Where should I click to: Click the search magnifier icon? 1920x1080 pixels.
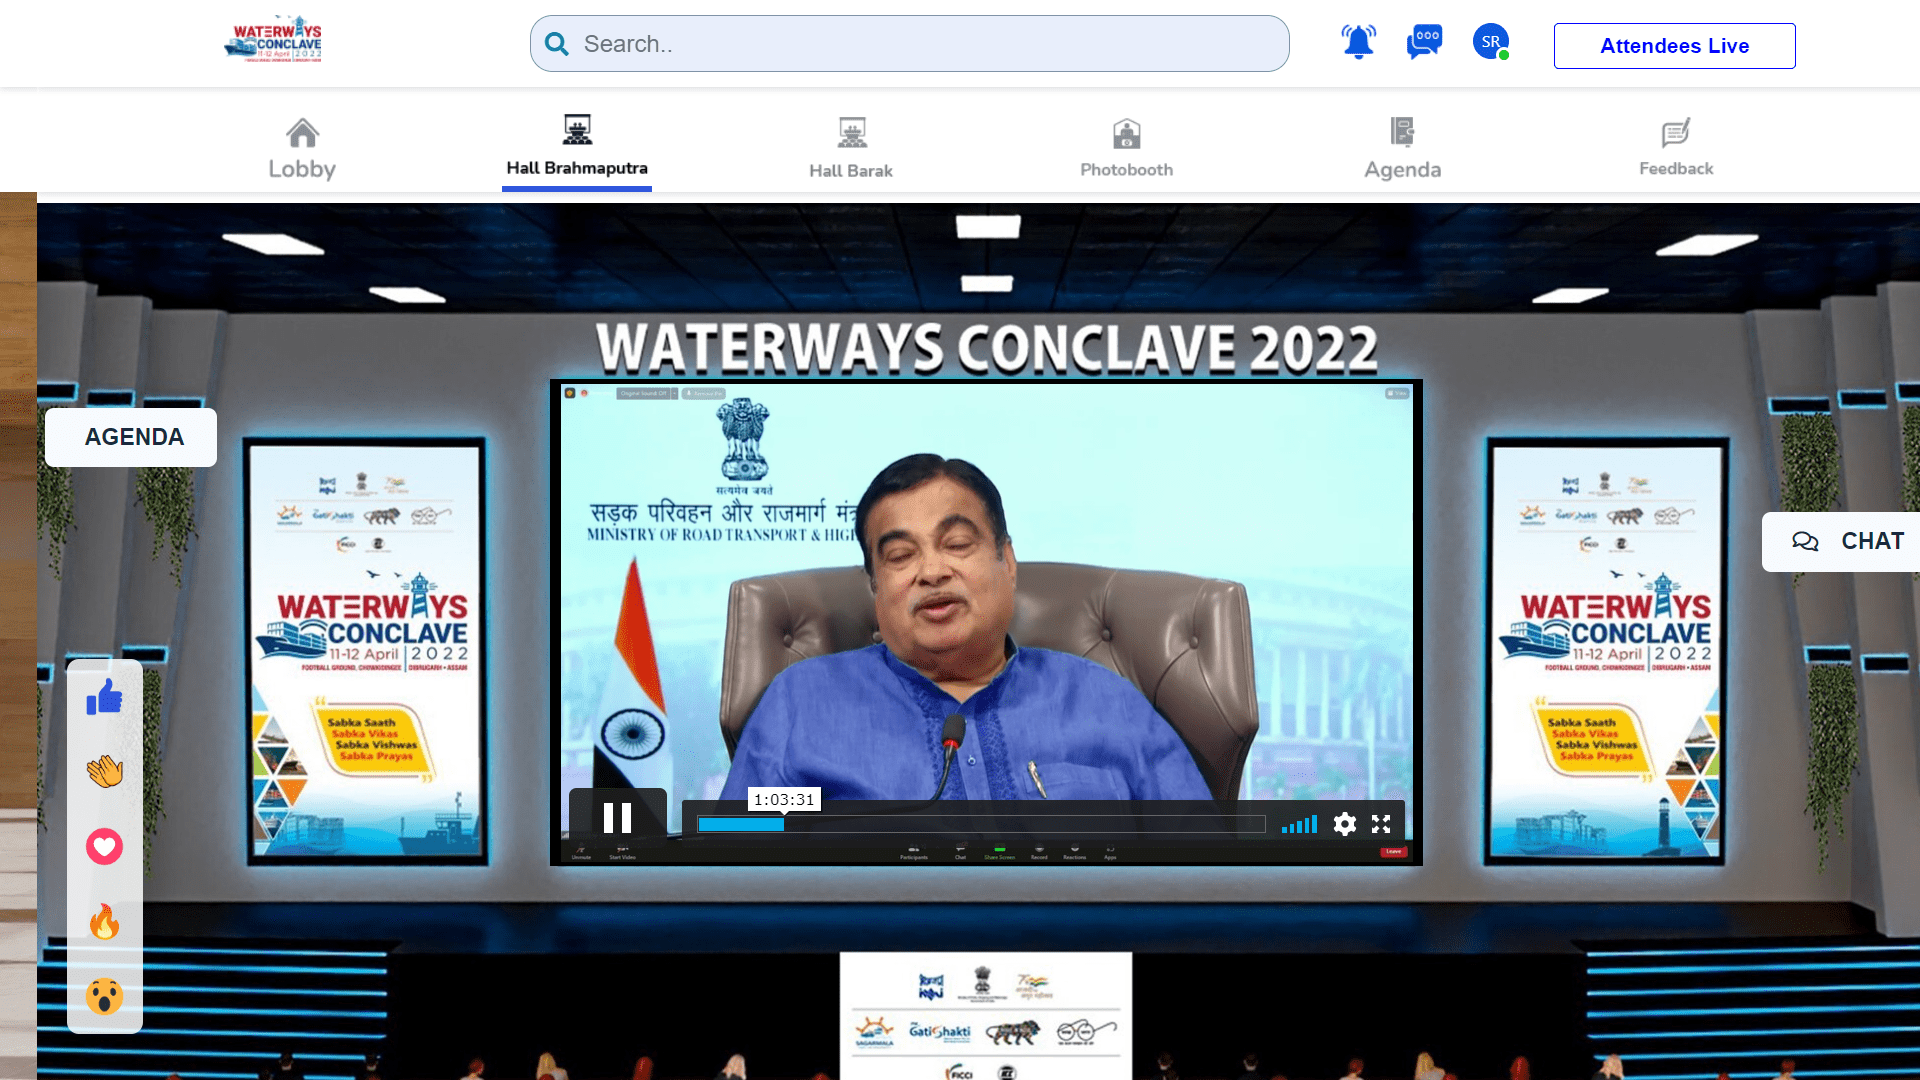[557, 44]
